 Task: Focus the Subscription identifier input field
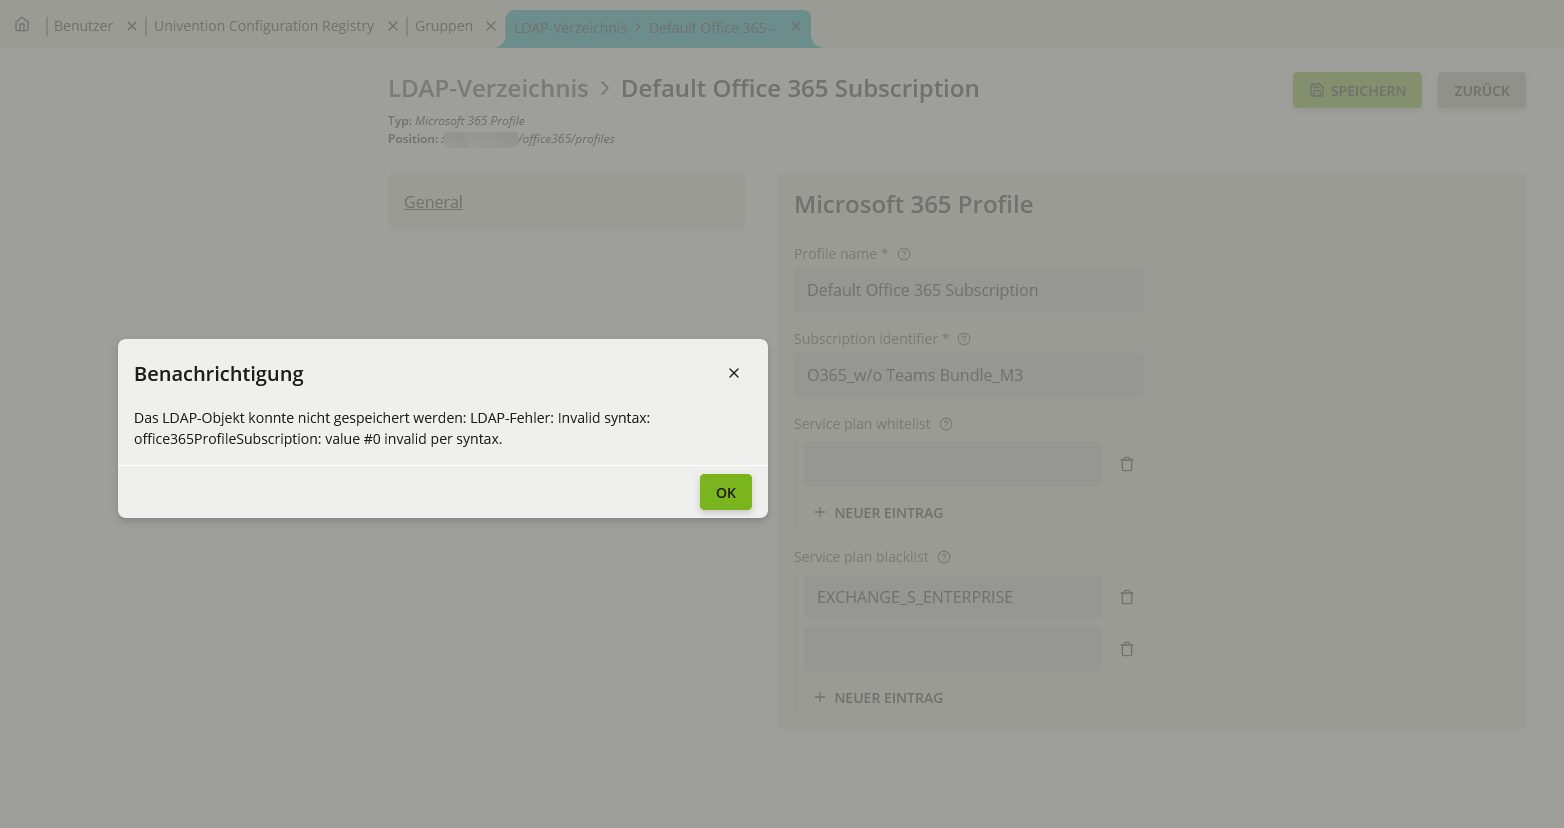click(x=968, y=375)
